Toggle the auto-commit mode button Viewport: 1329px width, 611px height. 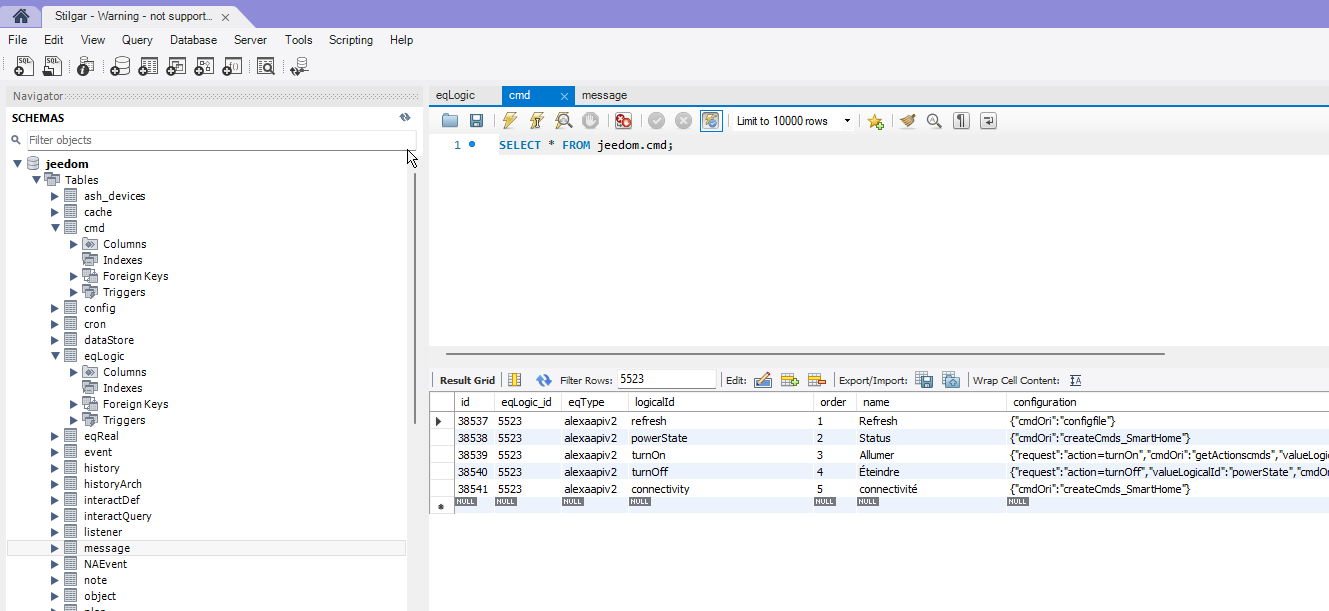710,121
